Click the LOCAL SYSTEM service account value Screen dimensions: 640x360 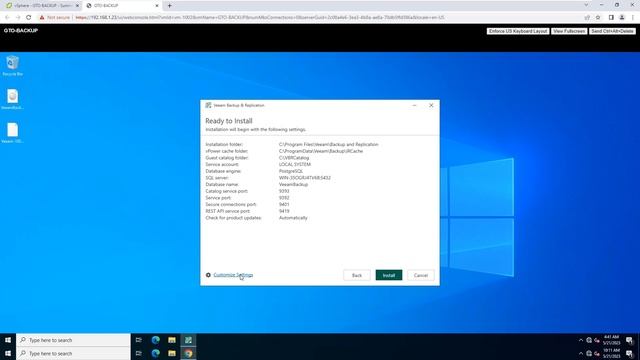295,164
